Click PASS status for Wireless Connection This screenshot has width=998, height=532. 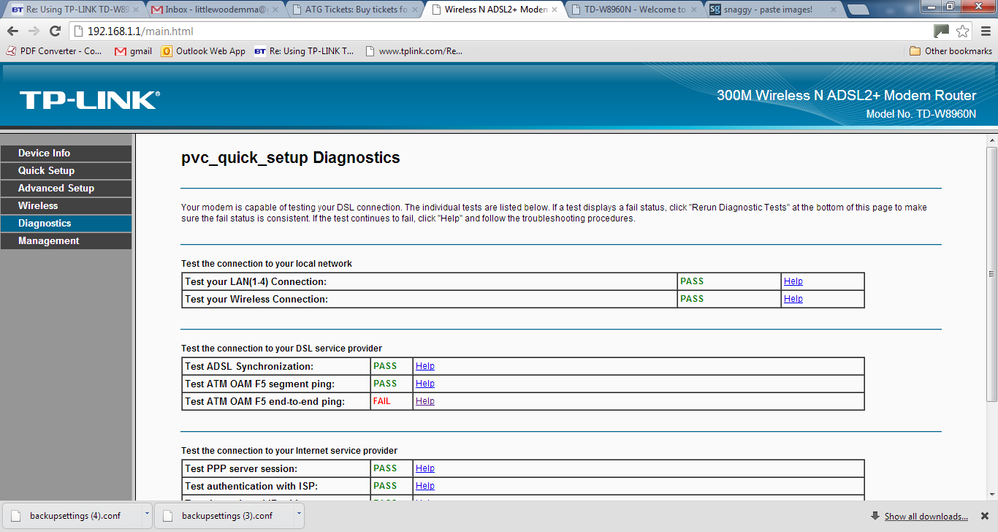(692, 298)
